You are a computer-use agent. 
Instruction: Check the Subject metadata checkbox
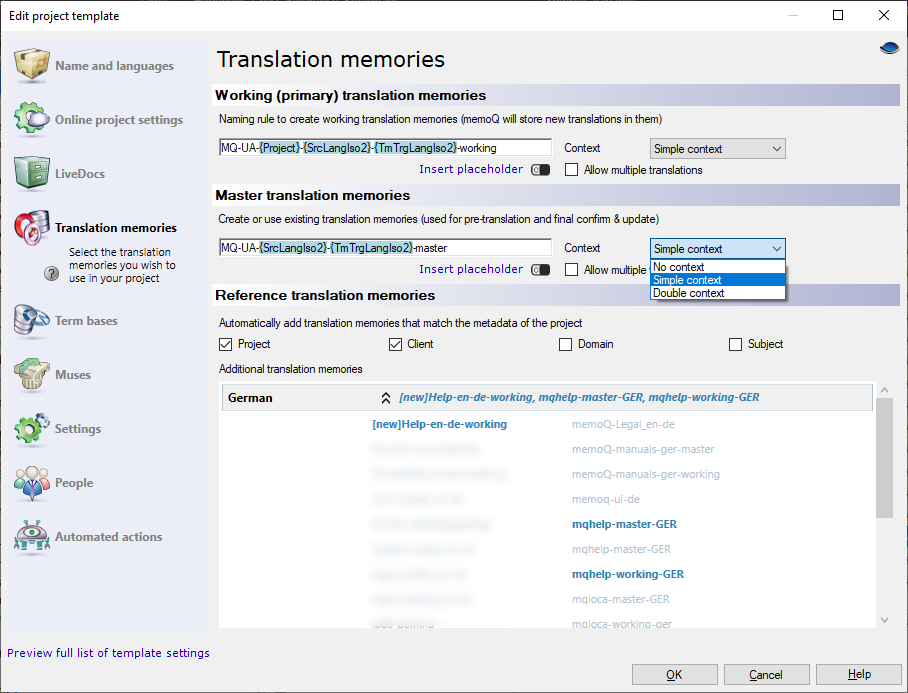735,344
